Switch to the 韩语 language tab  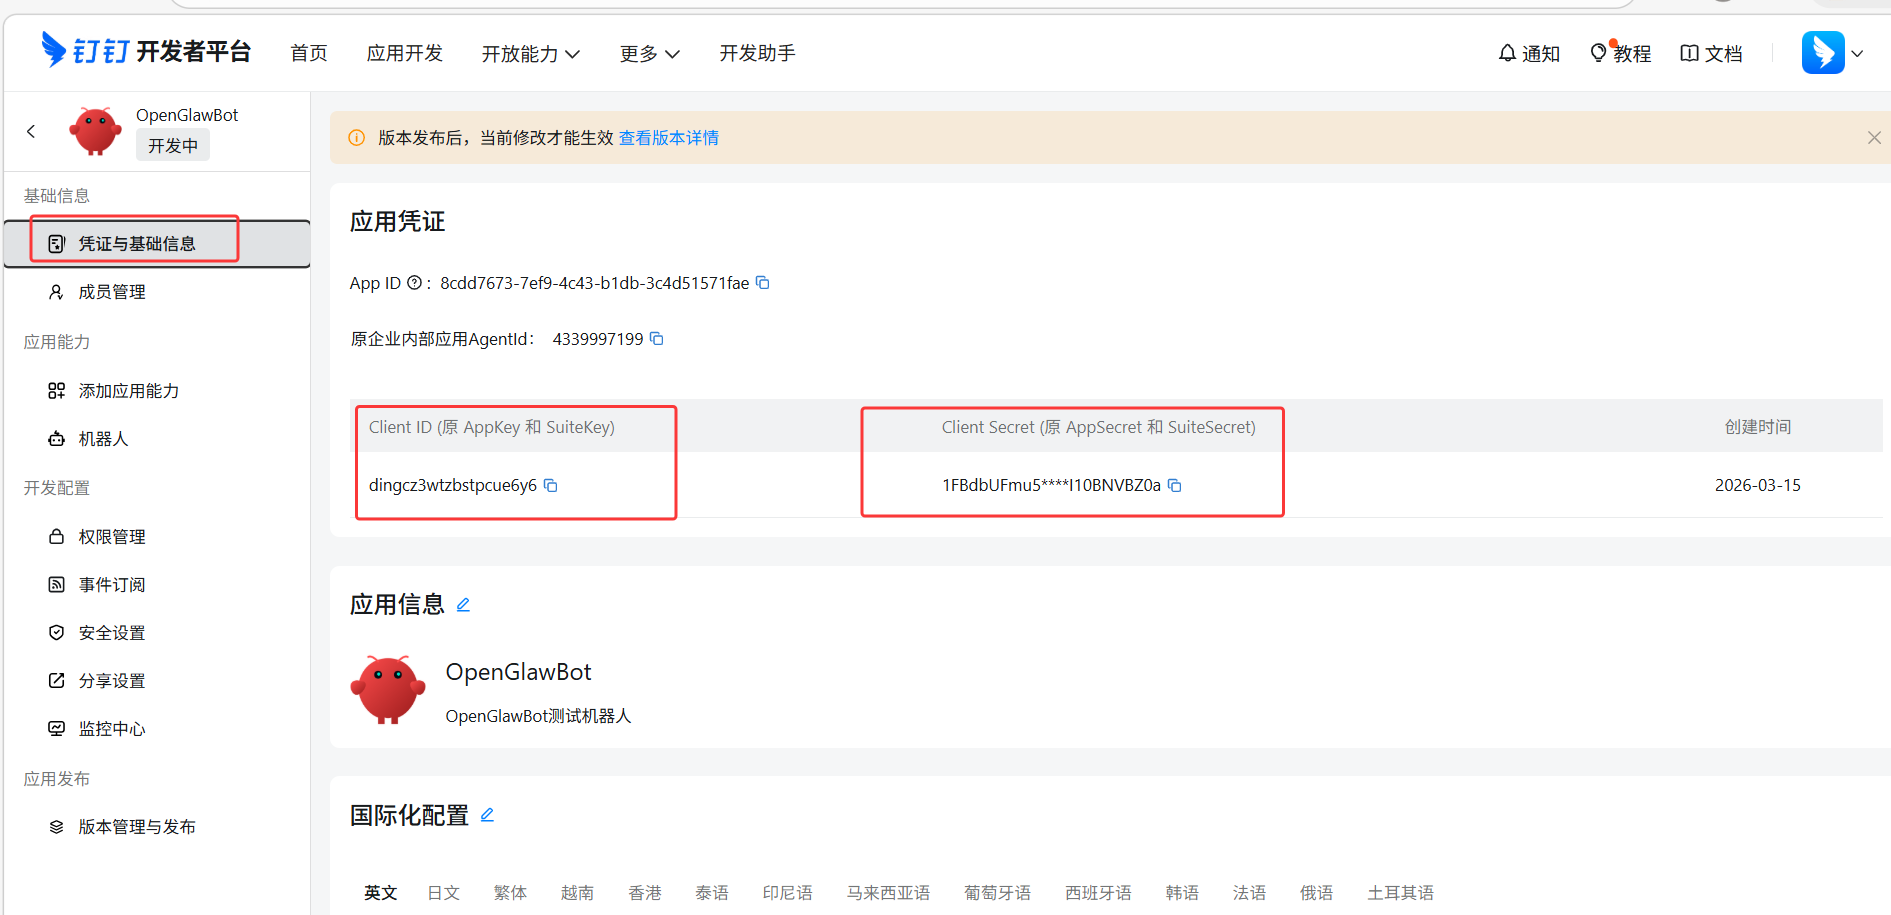click(1182, 893)
